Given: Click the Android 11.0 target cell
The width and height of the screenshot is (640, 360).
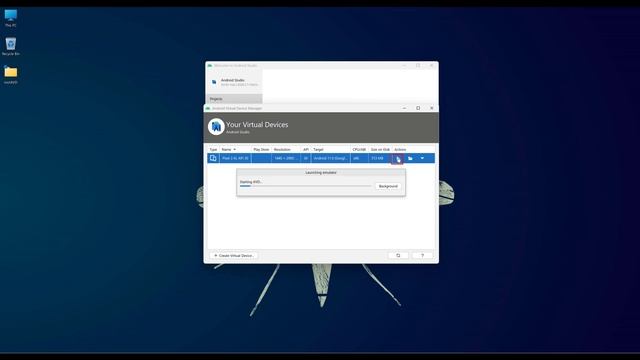Looking at the screenshot, I should coord(331,158).
